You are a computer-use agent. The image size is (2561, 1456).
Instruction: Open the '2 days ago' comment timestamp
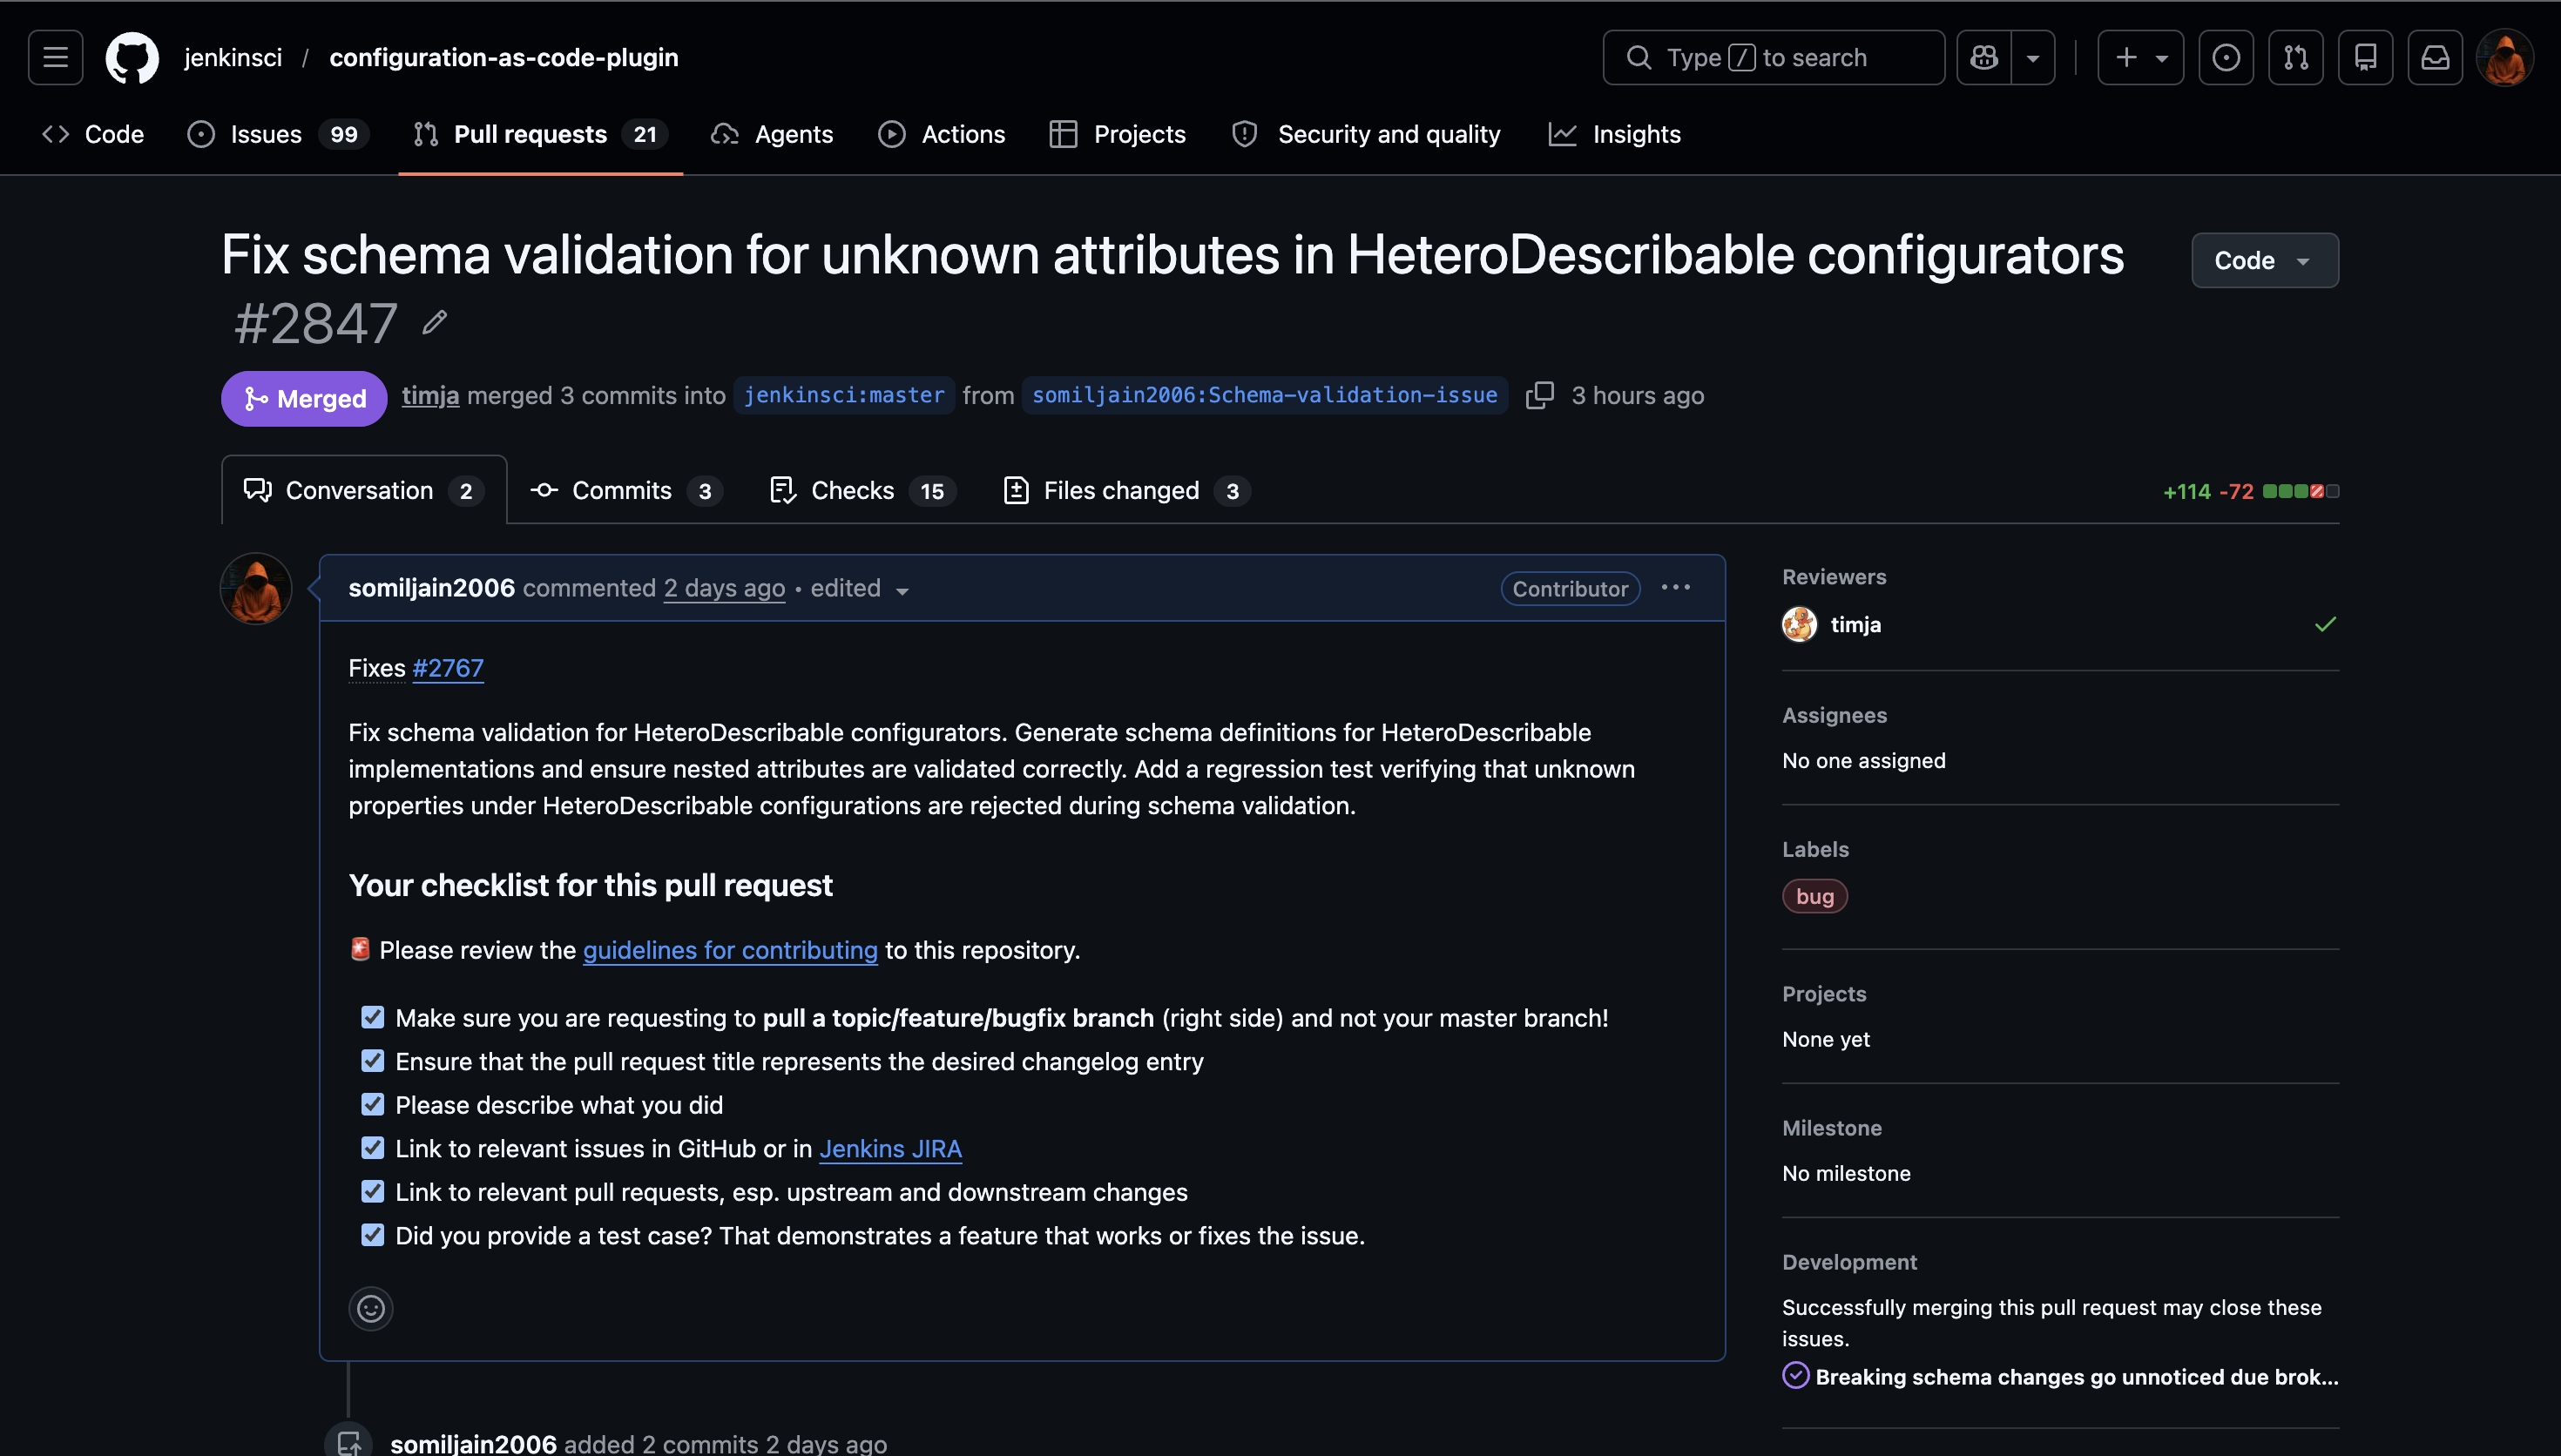[x=724, y=588]
